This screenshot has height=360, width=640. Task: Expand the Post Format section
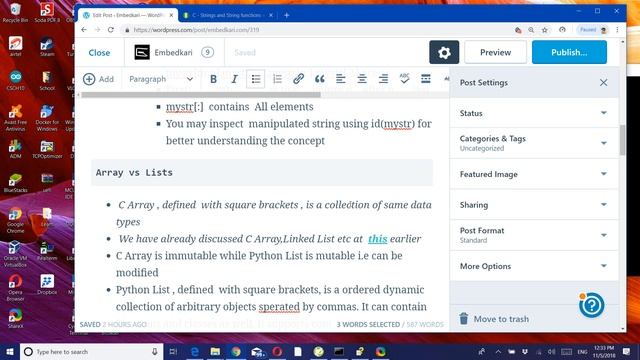(534, 235)
